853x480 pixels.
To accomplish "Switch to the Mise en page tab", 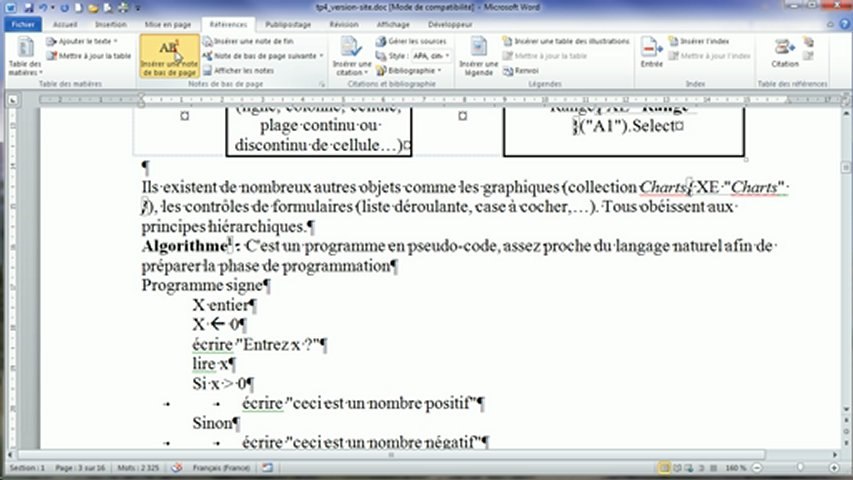I will [168, 24].
